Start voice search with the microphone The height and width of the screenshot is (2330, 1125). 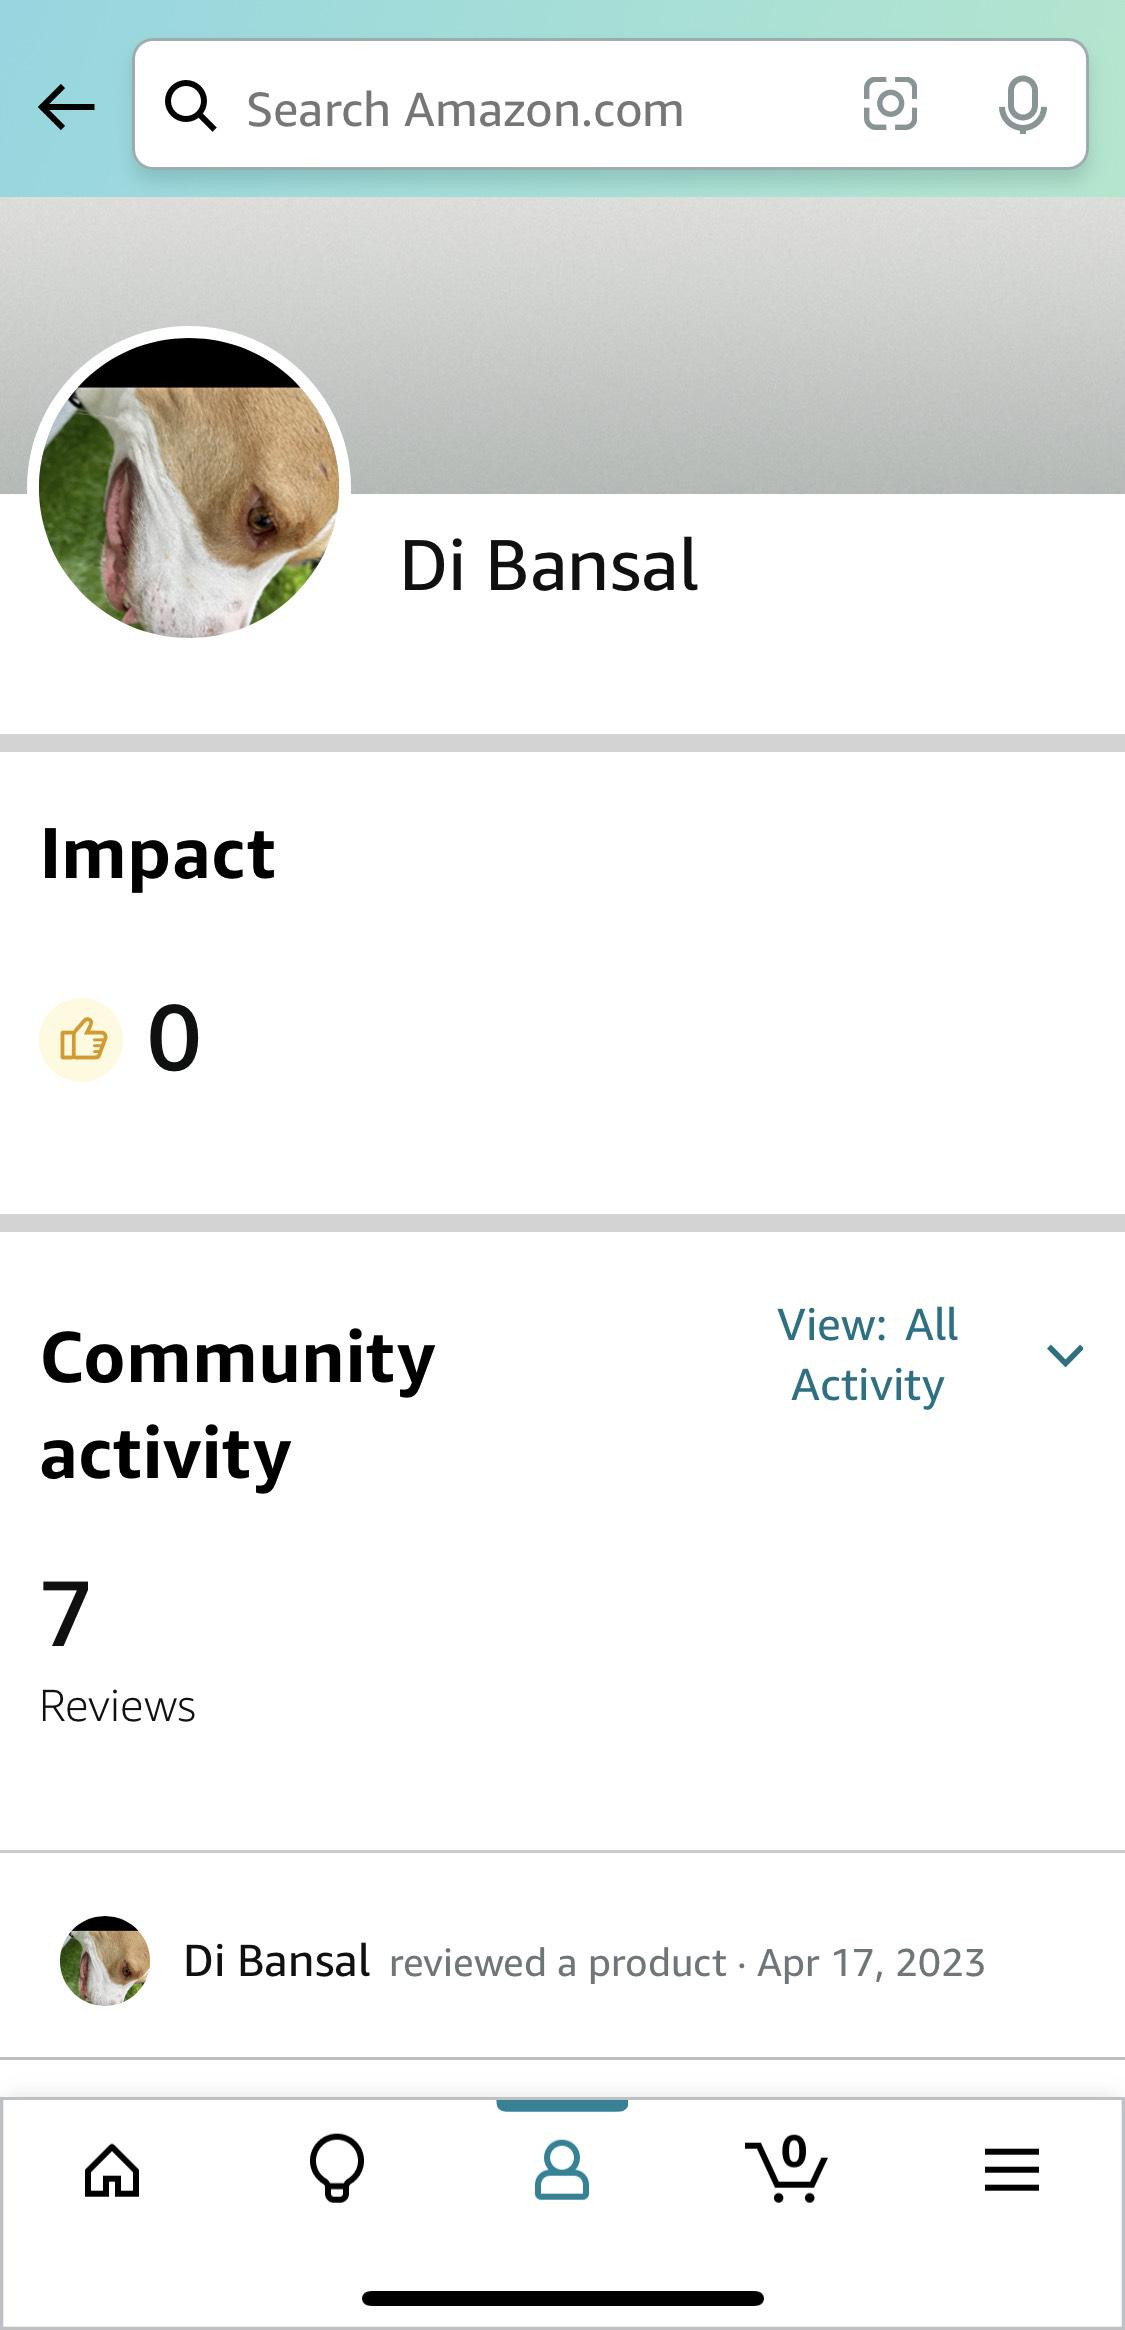[1022, 105]
